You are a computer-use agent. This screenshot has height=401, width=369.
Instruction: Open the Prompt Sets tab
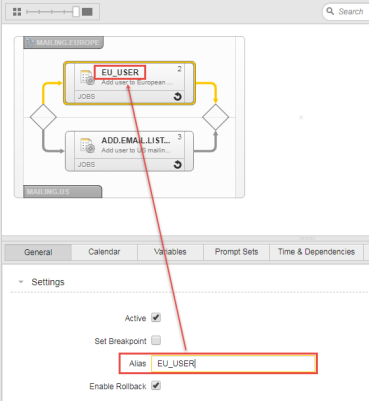click(x=236, y=252)
